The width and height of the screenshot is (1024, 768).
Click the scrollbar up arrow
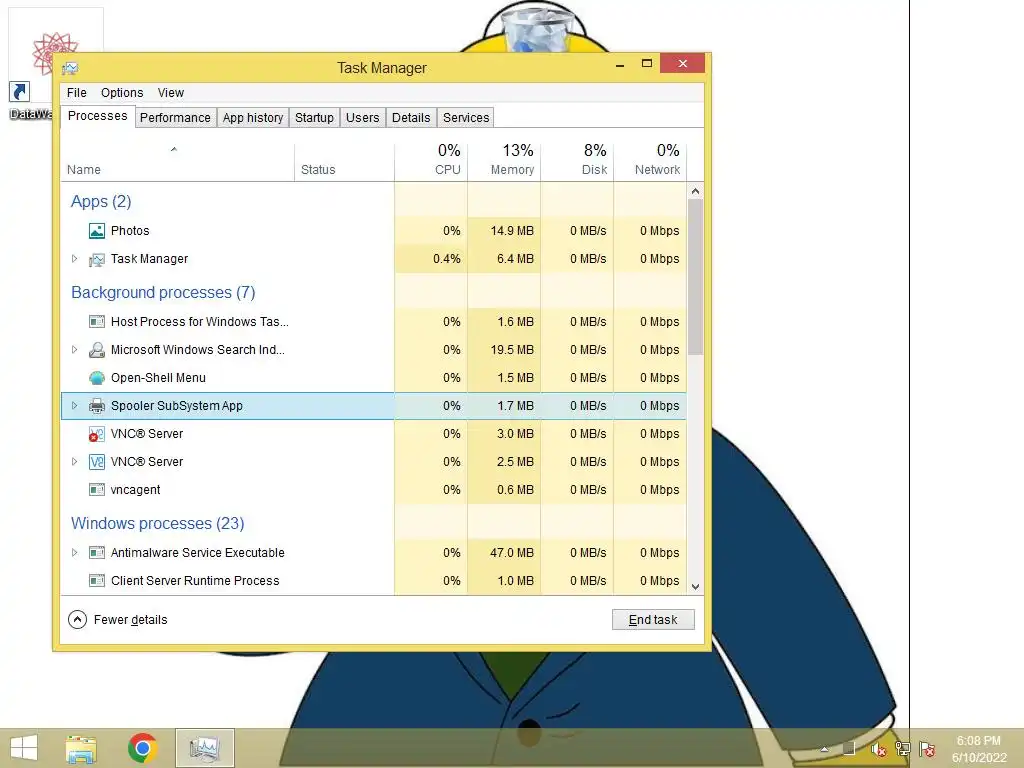pyautogui.click(x=696, y=191)
